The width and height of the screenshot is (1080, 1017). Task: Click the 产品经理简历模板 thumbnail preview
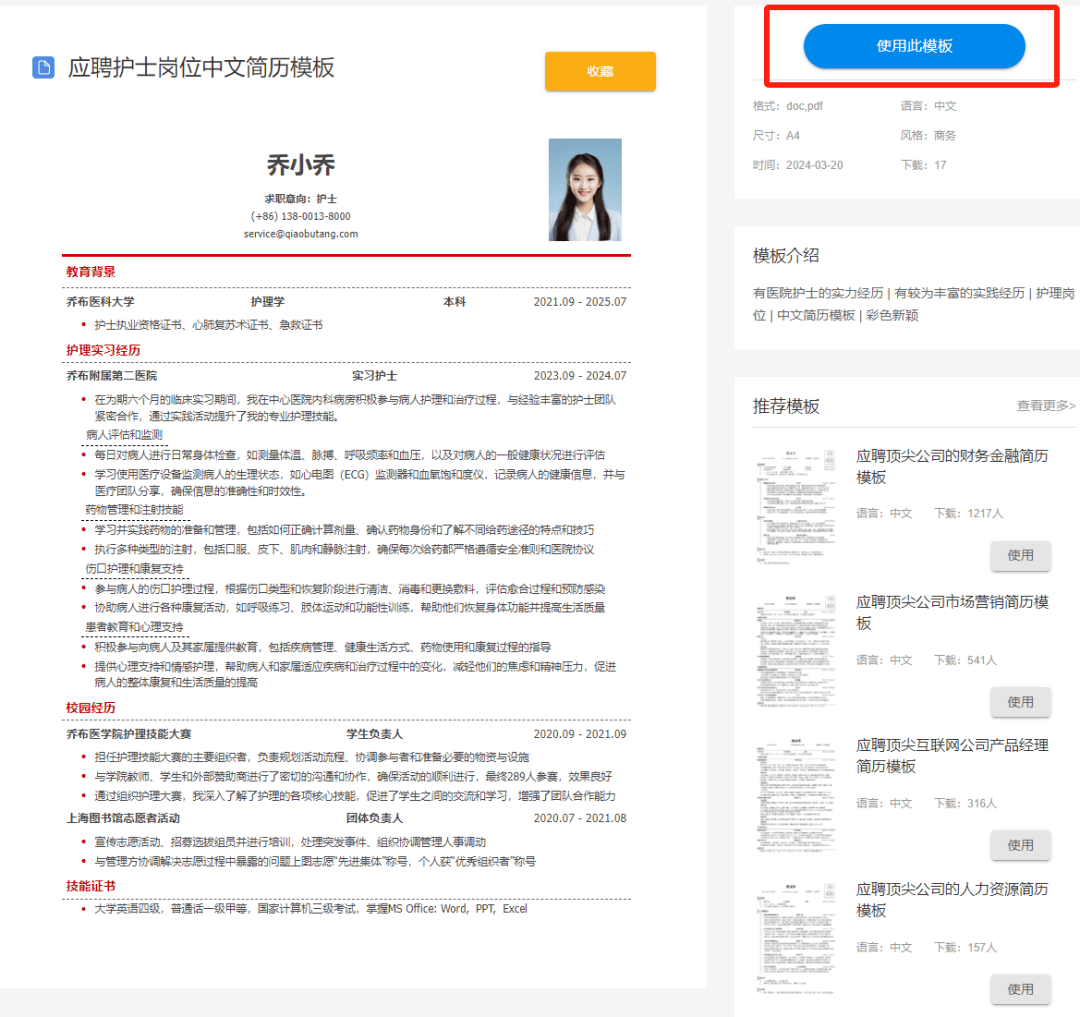(x=795, y=790)
